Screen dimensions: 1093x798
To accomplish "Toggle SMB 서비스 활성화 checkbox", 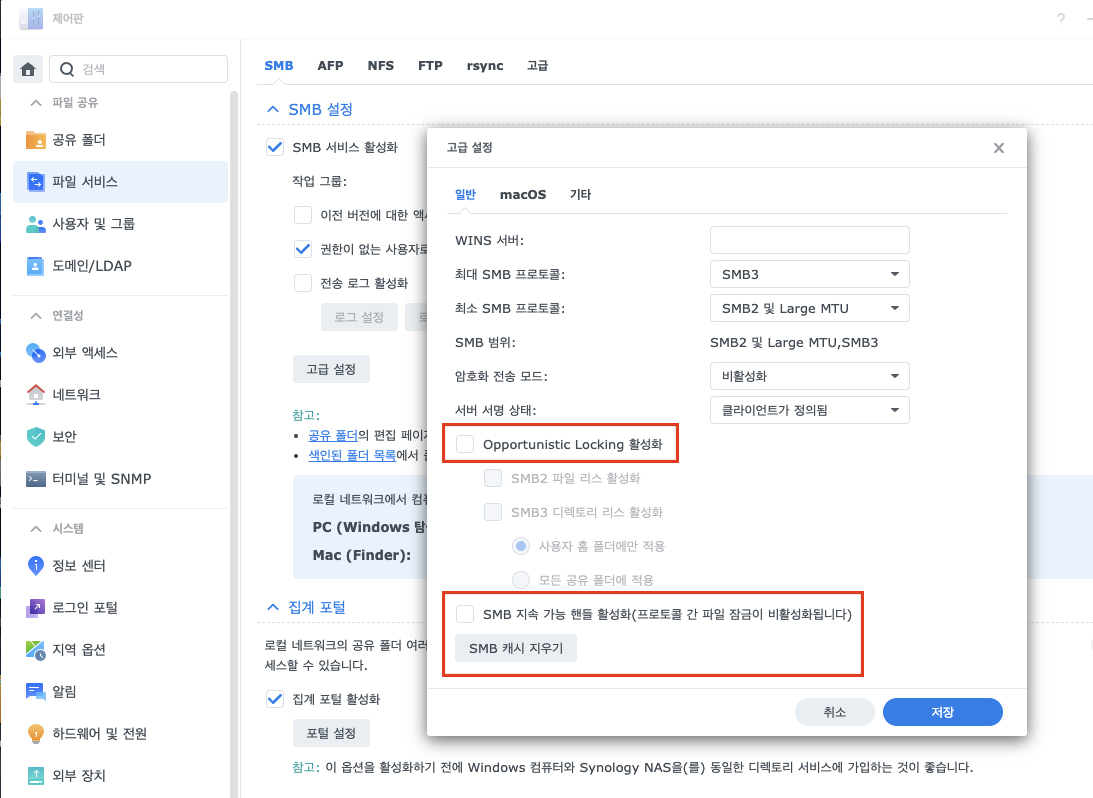I will pyautogui.click(x=275, y=147).
